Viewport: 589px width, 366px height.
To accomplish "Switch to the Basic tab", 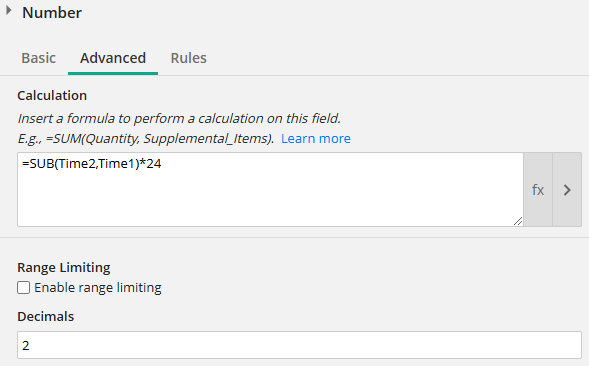I will click(38, 58).
